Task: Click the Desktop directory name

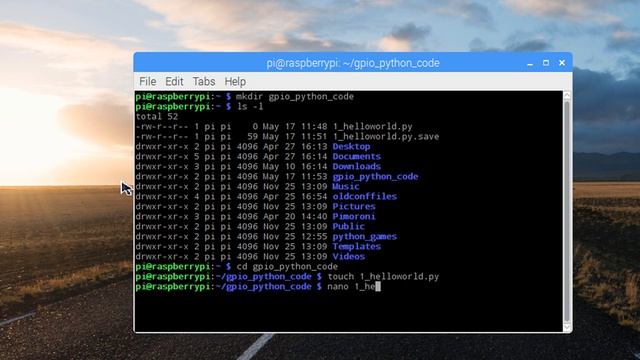Action: [x=351, y=147]
